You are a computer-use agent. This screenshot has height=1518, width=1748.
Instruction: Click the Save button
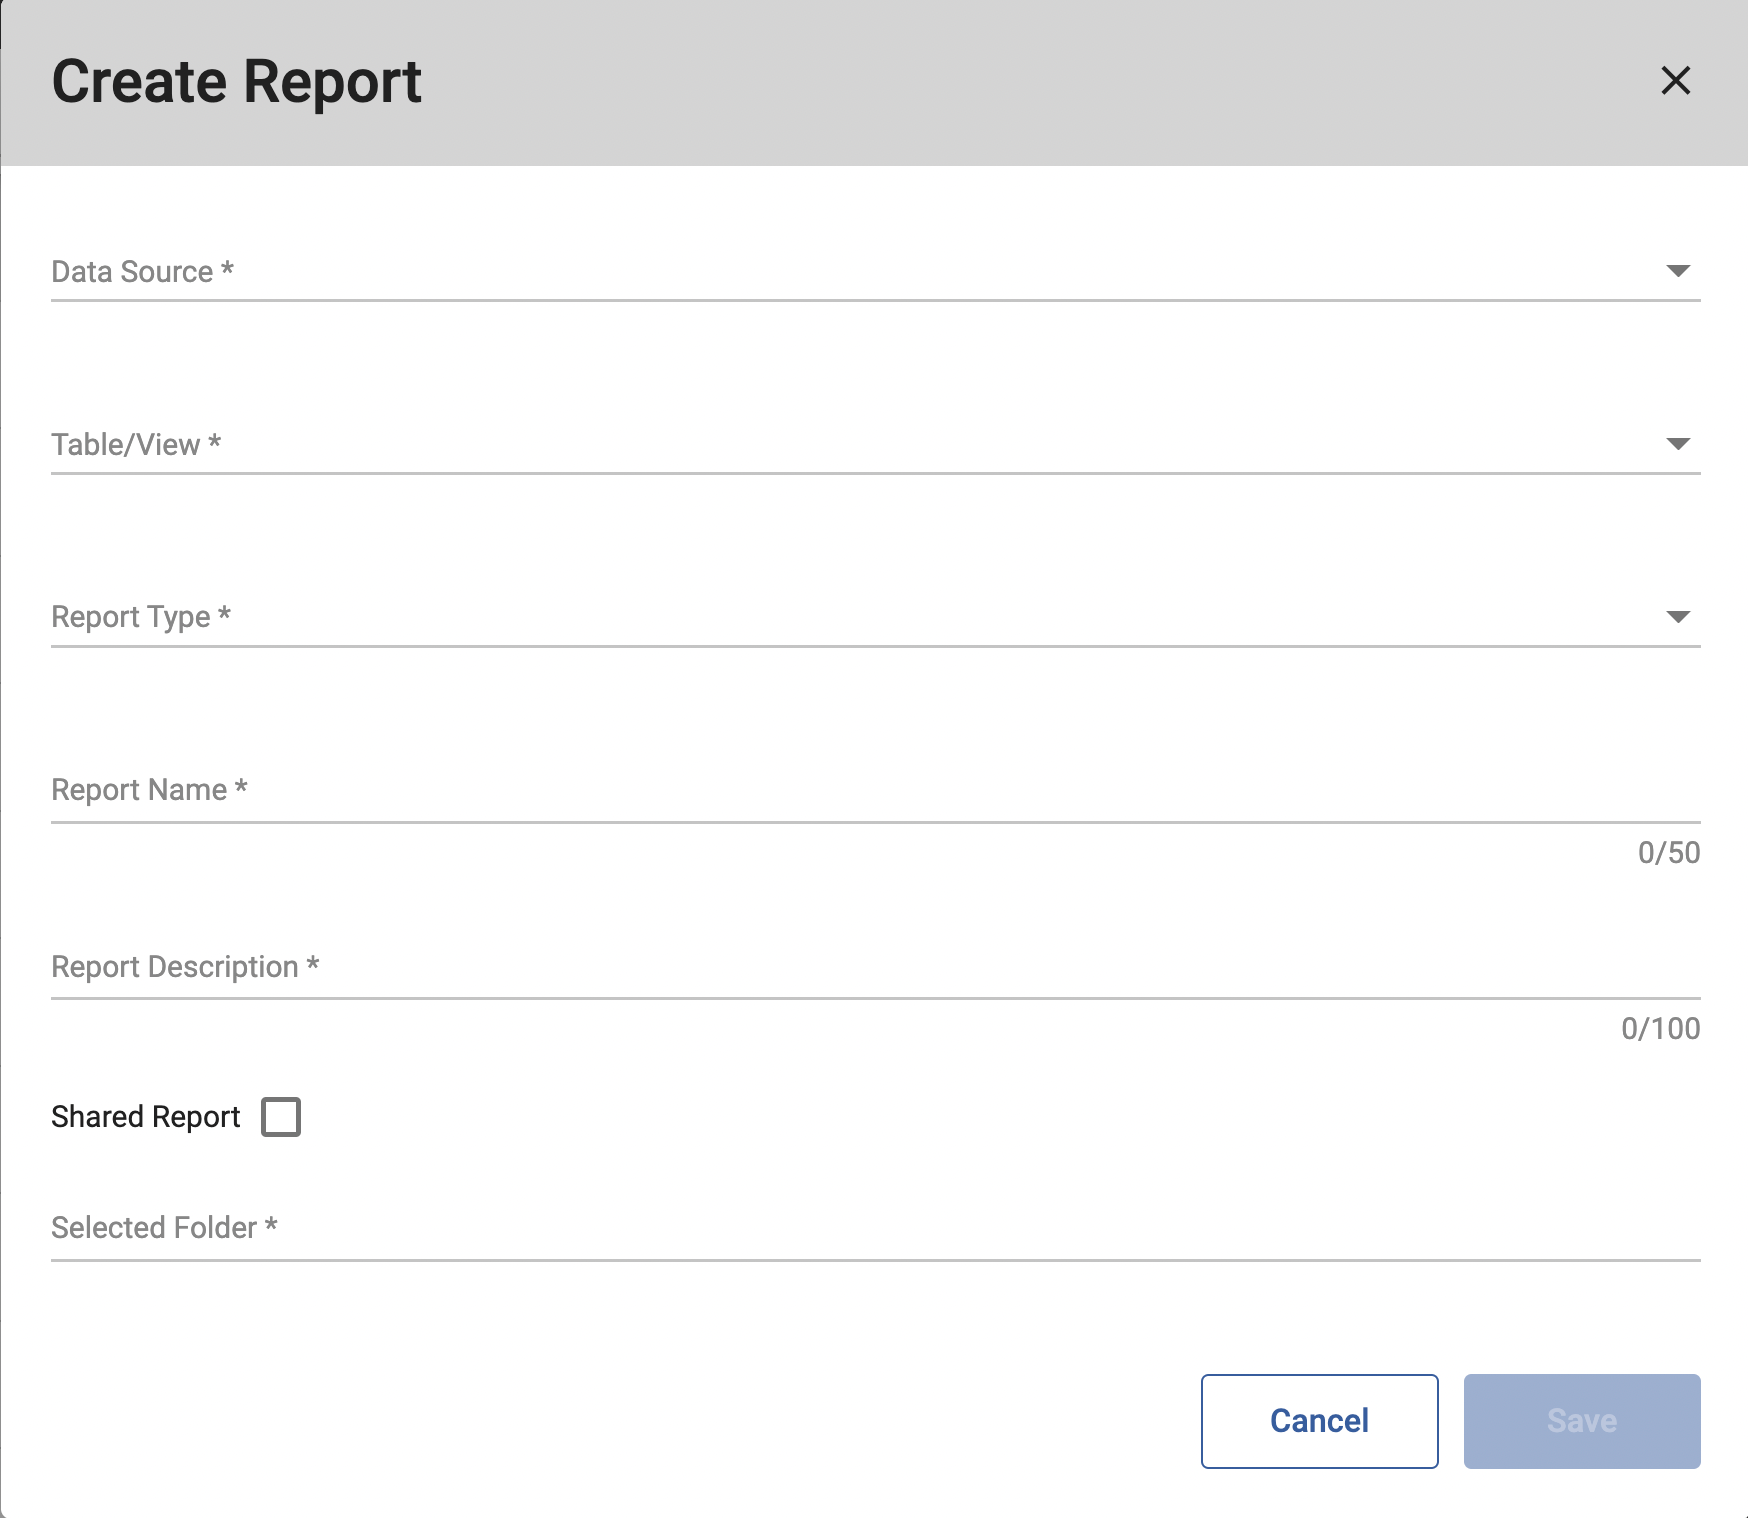[1580, 1420]
